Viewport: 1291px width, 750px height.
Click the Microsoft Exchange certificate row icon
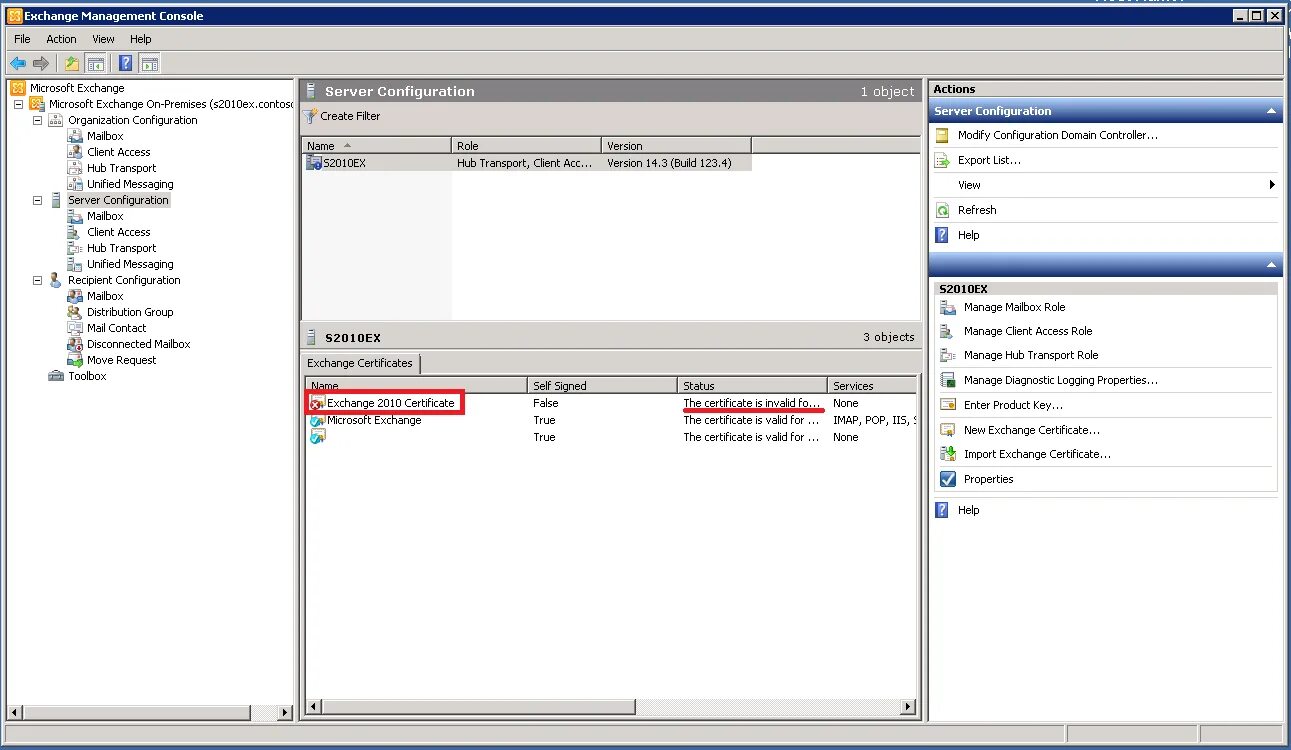pos(317,420)
